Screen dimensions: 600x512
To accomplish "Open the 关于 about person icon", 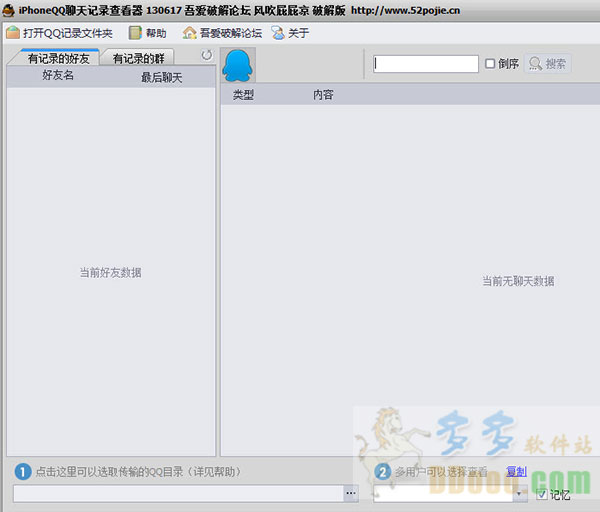I will (x=278, y=33).
